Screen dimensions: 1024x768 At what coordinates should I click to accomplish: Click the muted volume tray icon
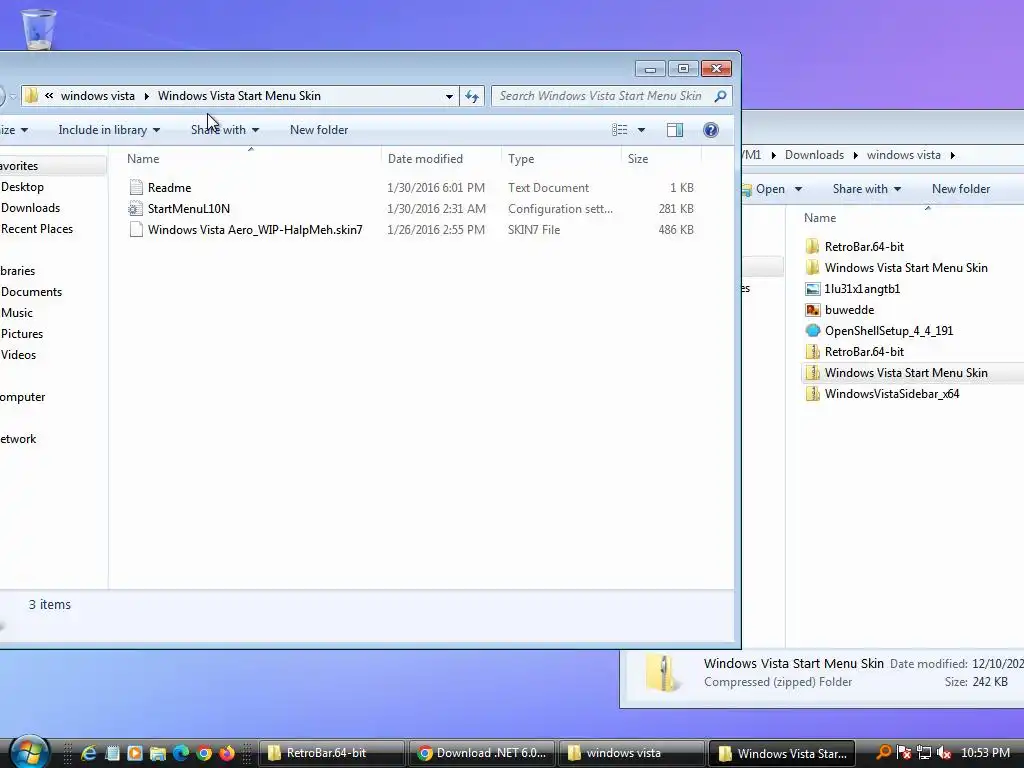click(944, 753)
